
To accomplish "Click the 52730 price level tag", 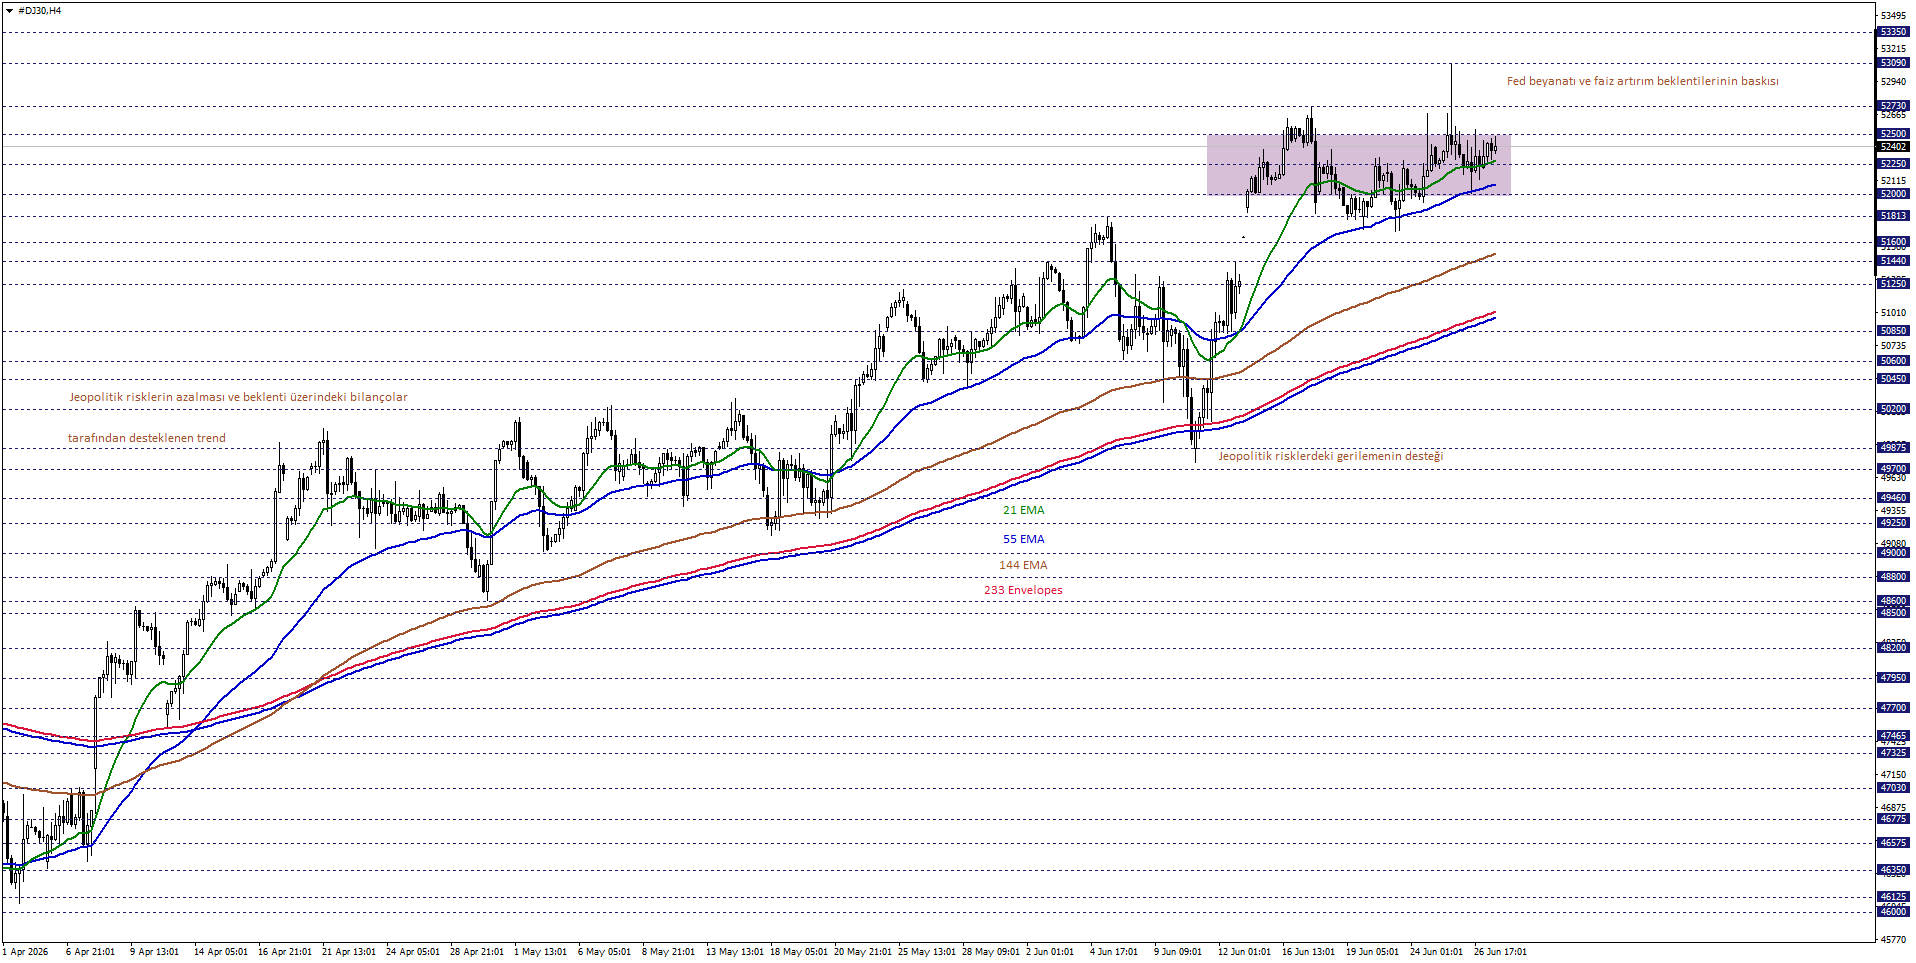I will pyautogui.click(x=1893, y=106).
